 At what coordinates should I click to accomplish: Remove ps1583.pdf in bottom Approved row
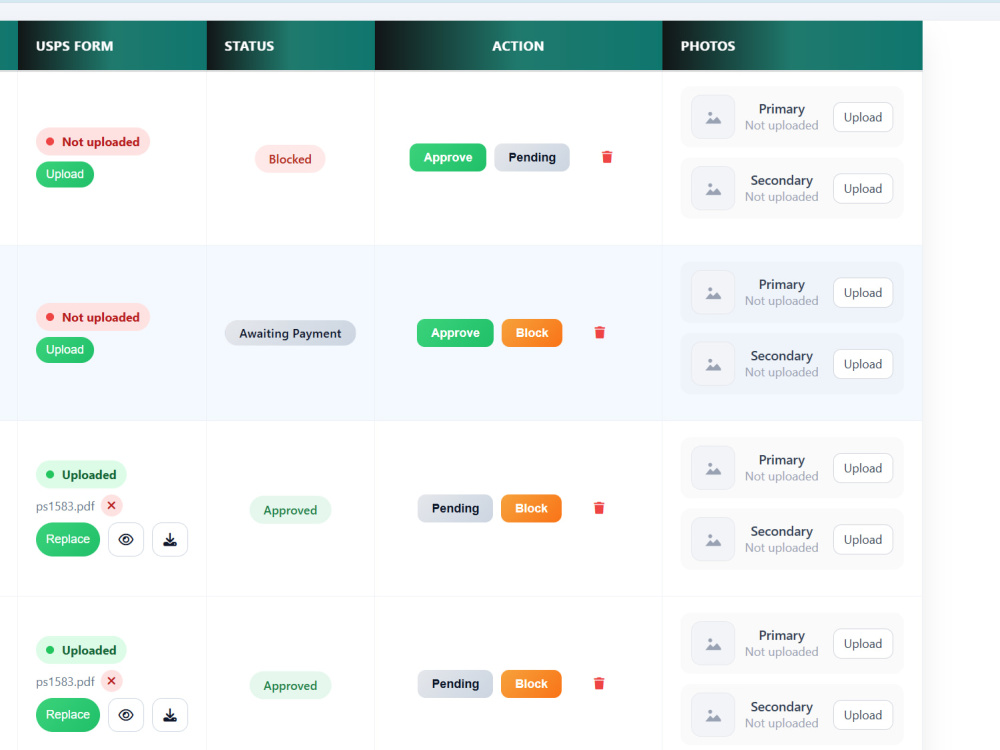(112, 680)
